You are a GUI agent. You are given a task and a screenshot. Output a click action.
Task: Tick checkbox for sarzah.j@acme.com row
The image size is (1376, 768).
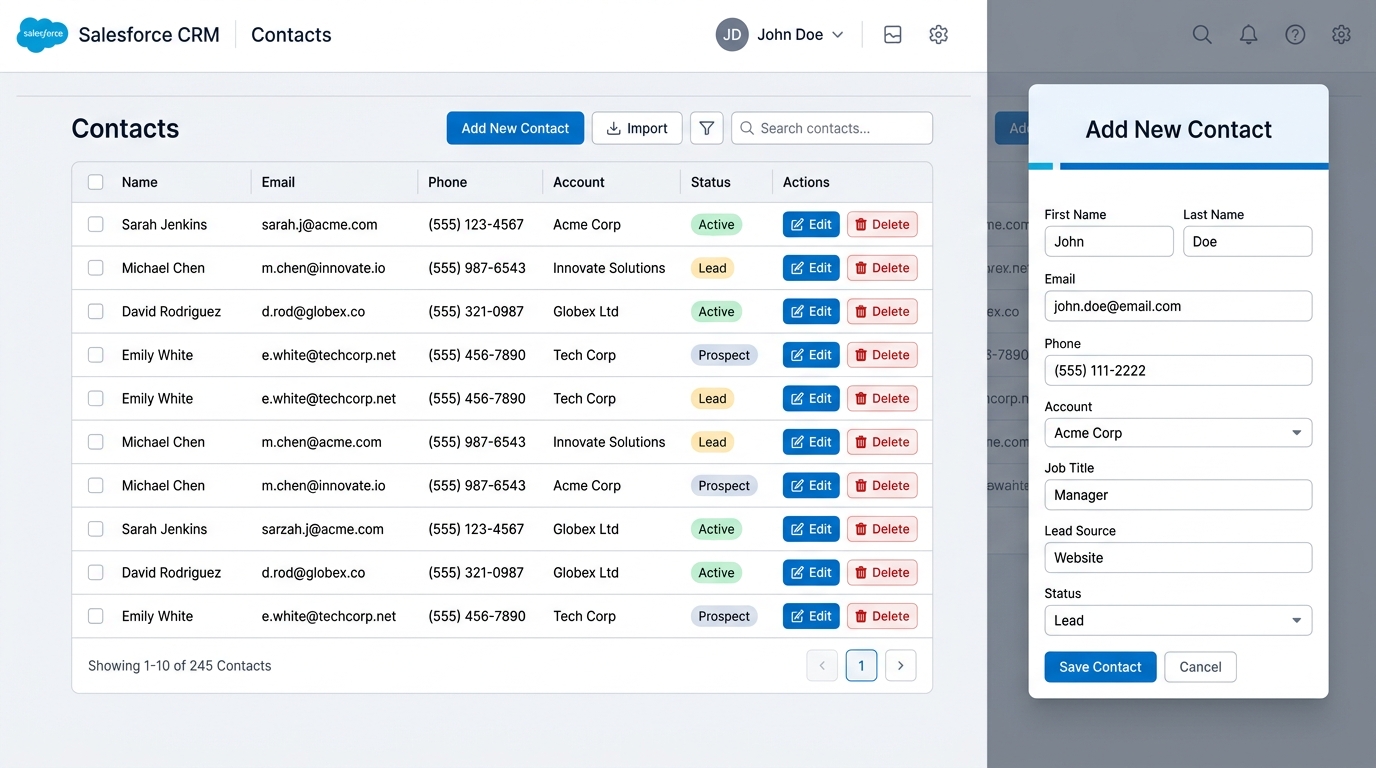(x=96, y=529)
